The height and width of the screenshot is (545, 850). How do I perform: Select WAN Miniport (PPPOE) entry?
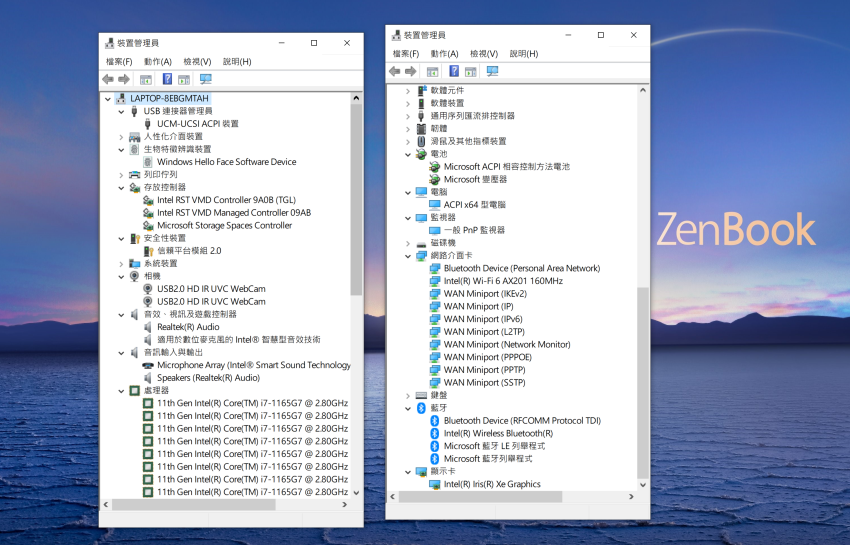[x=487, y=357]
